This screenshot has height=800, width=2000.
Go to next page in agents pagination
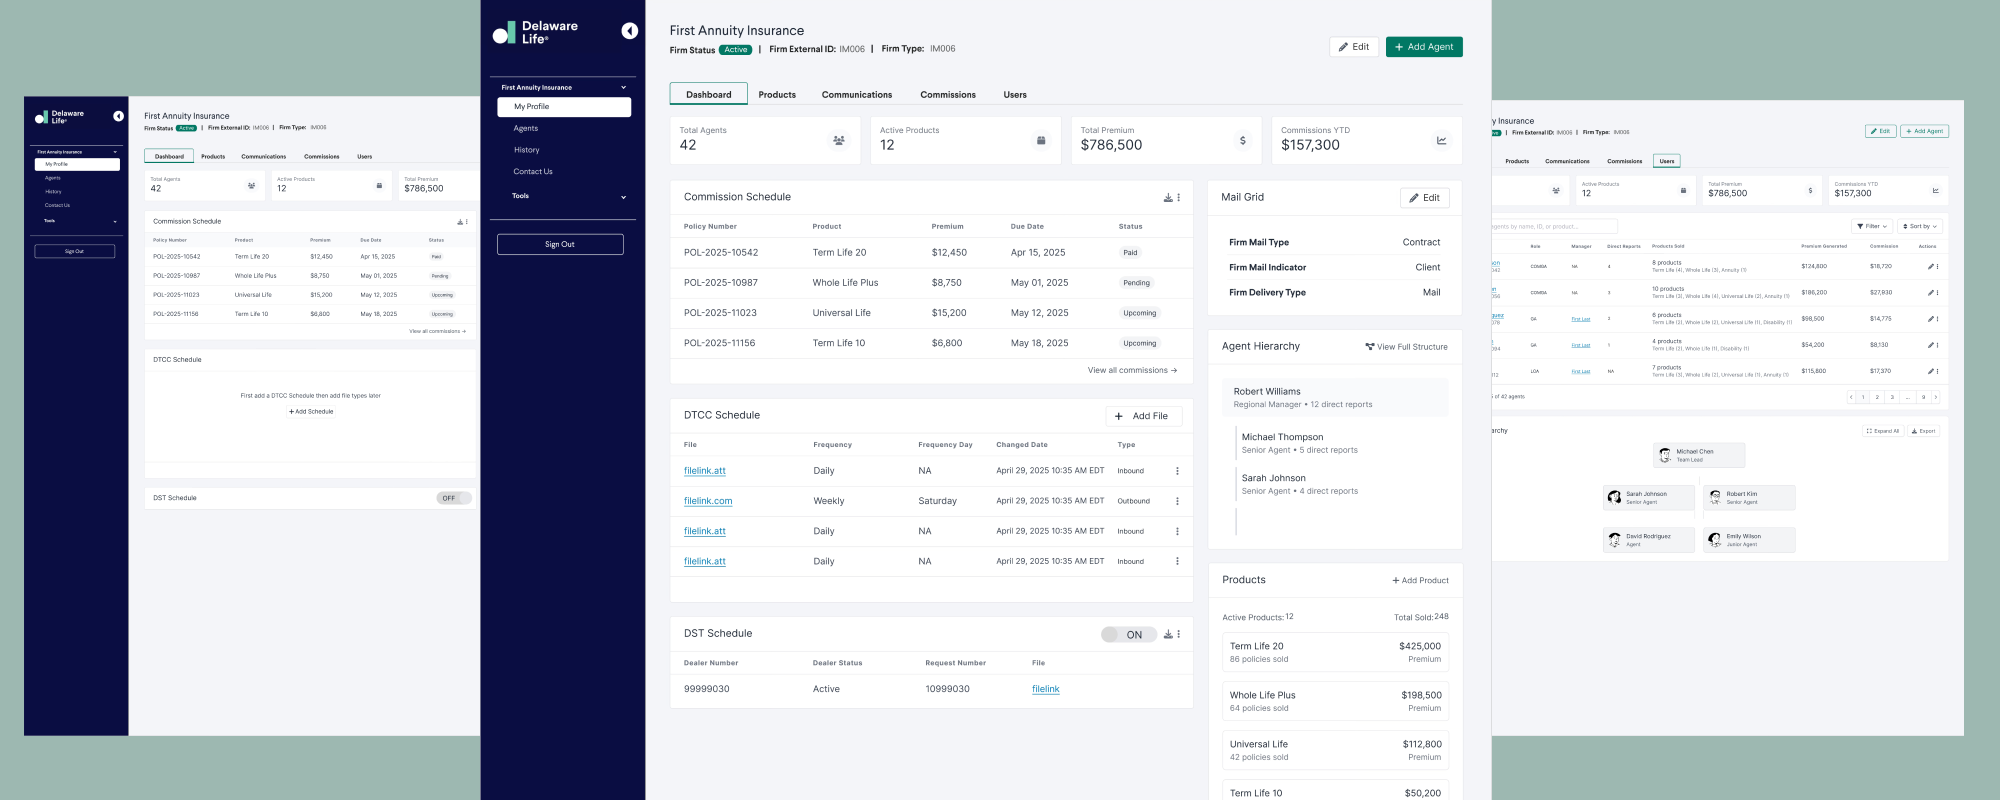[x=1936, y=397]
